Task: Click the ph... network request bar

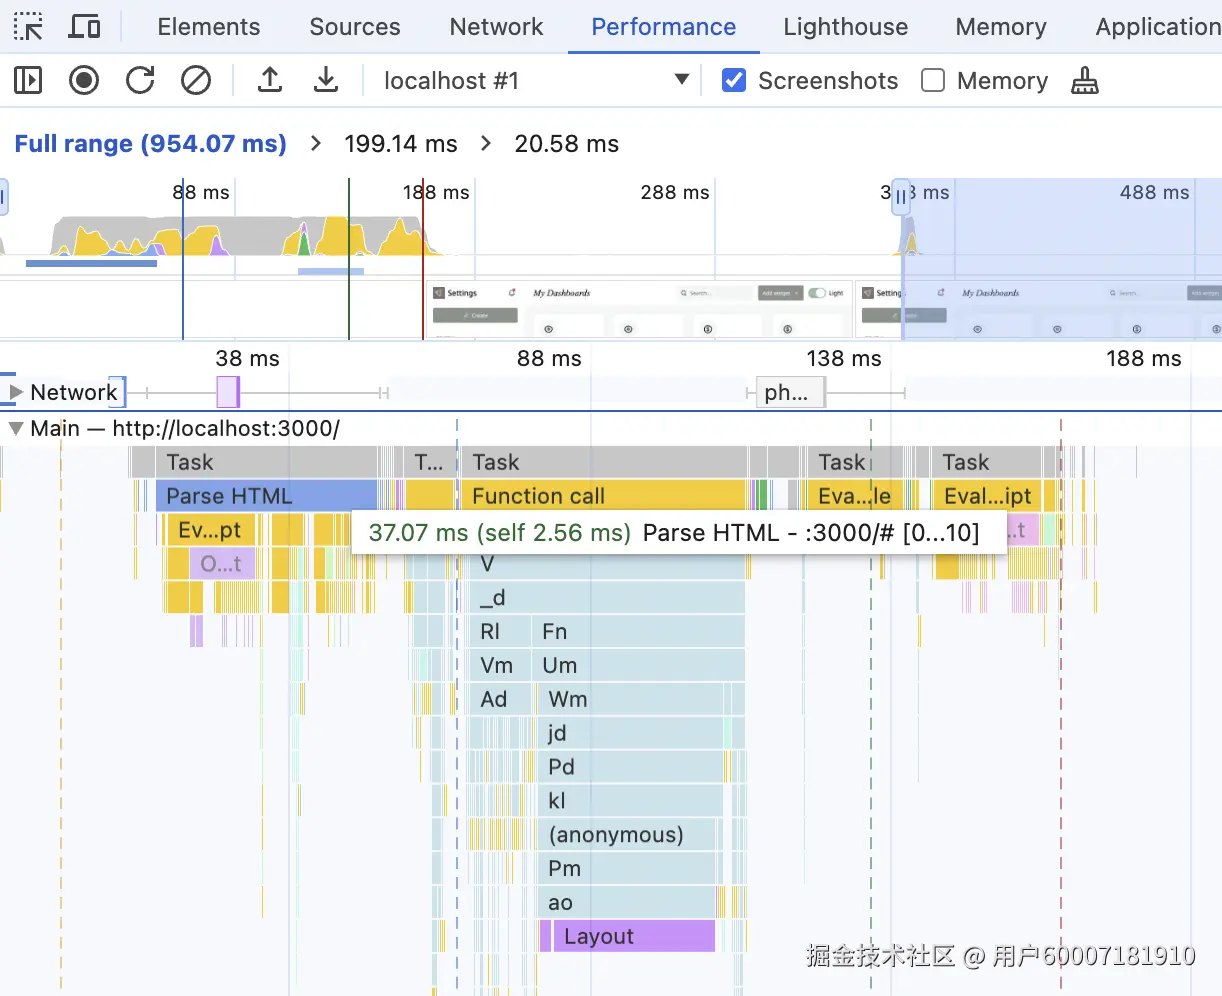Action: [x=790, y=393]
